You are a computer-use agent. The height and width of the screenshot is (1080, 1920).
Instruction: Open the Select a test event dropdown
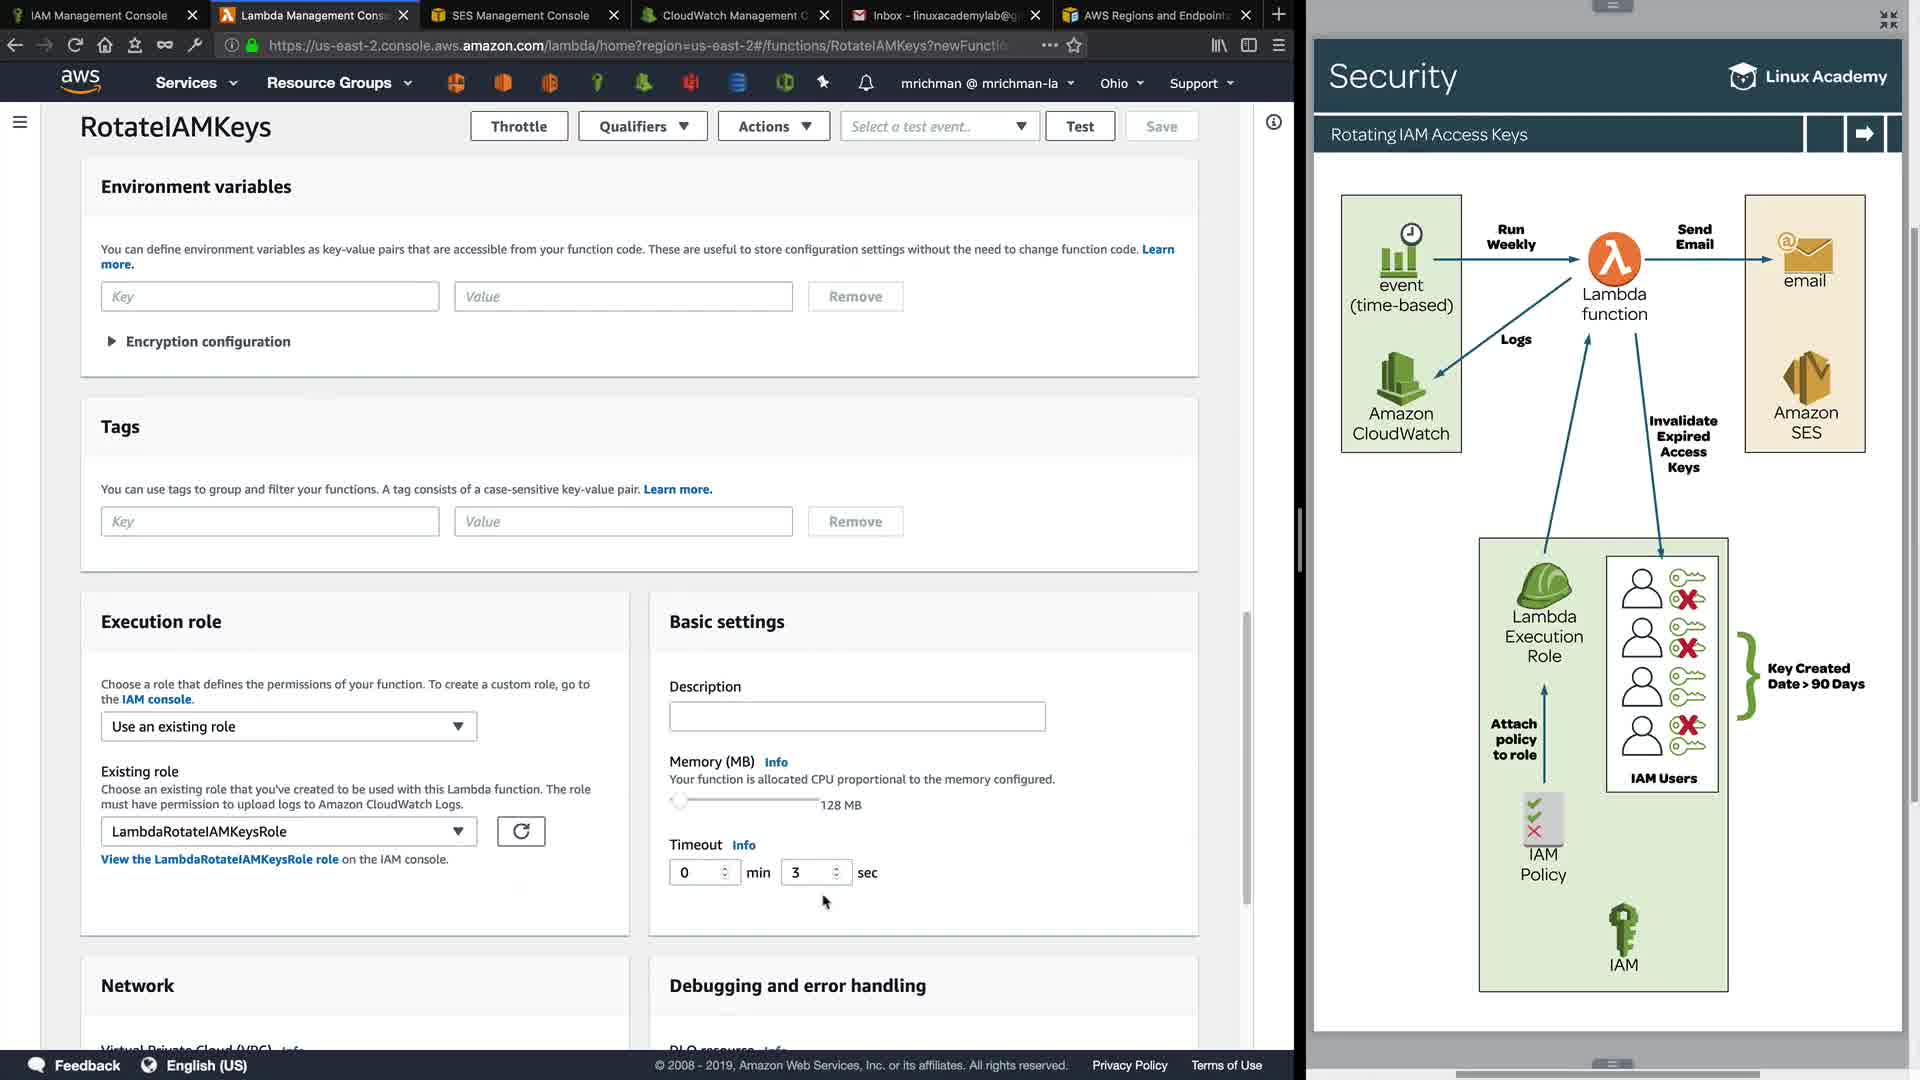point(939,126)
